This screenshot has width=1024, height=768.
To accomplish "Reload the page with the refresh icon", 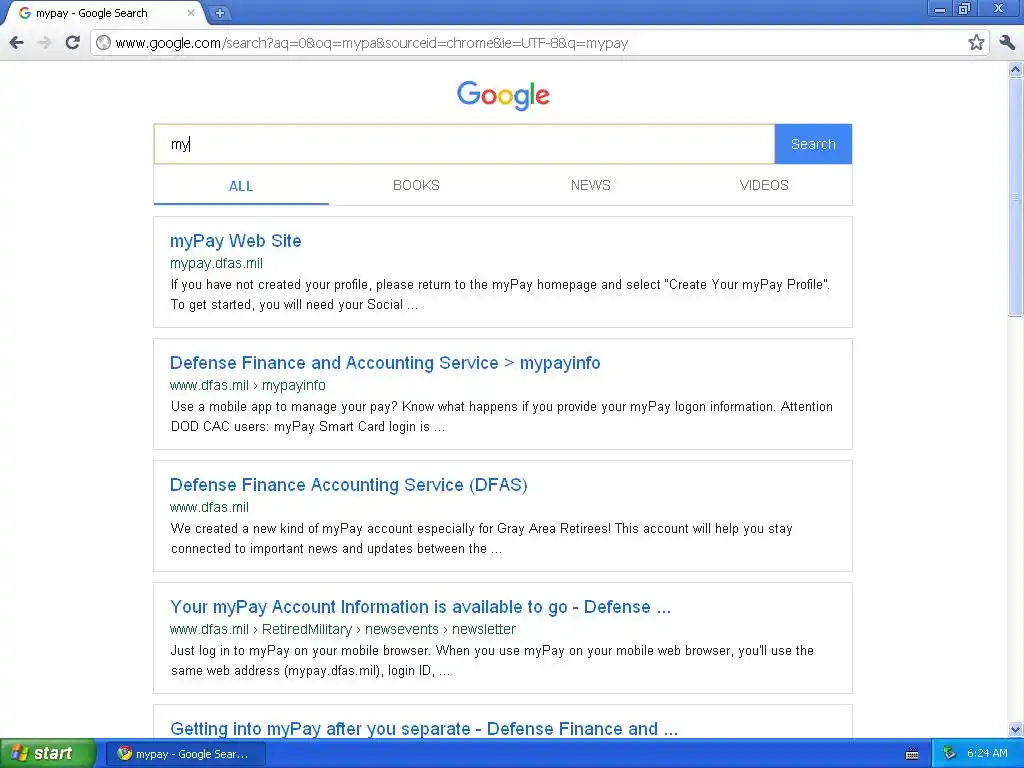I will tap(72, 43).
